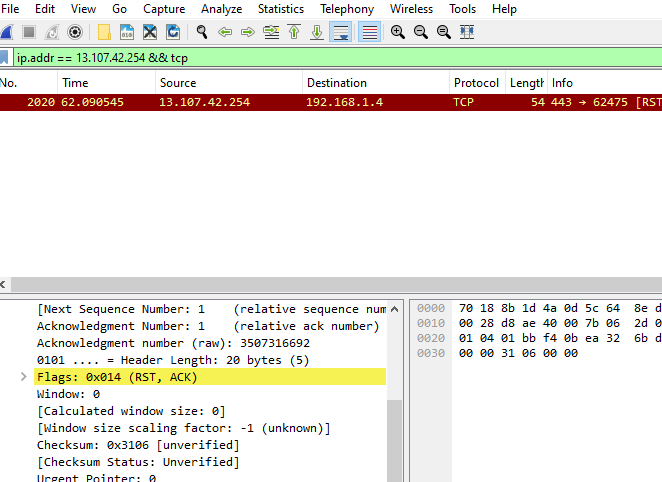662x482 pixels.
Task: Open display filter bookmarks icon
Action: pos(4,58)
